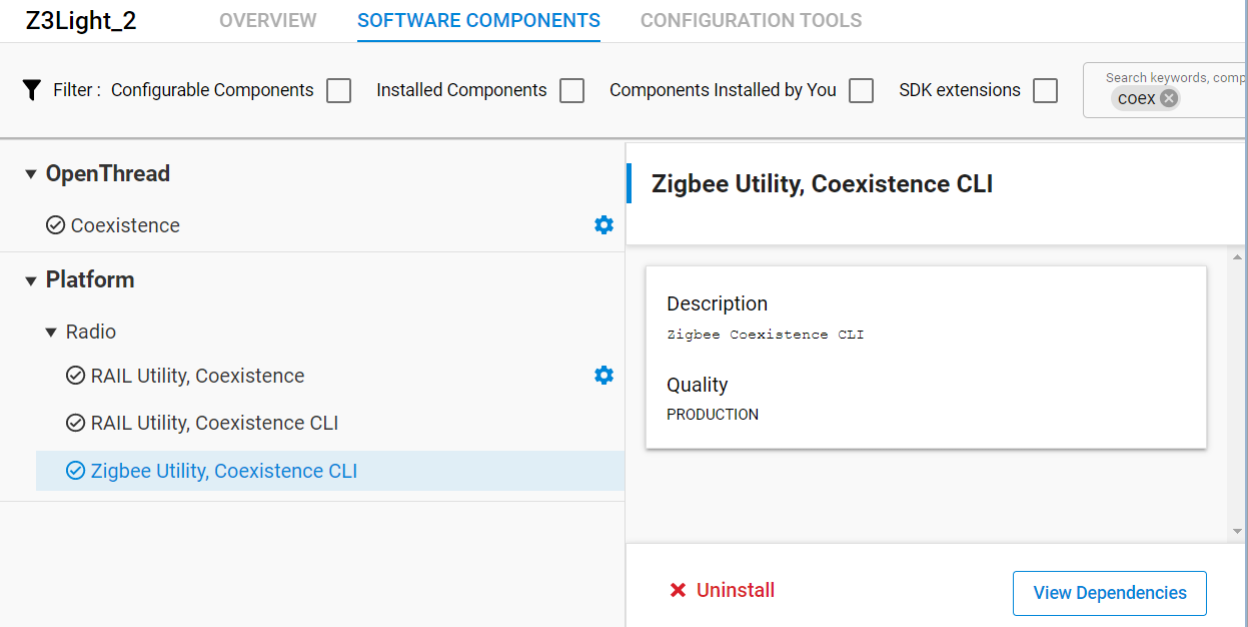Screen dimensions: 1248x627
Task: Tick the SDK extensions checkbox
Action: [1045, 91]
